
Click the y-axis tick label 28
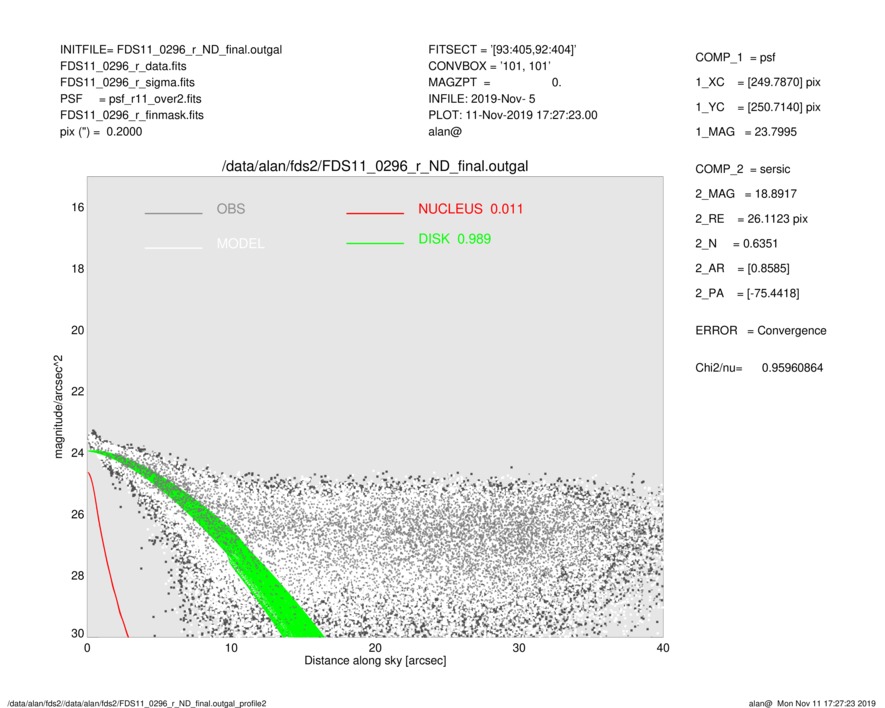tap(78, 576)
